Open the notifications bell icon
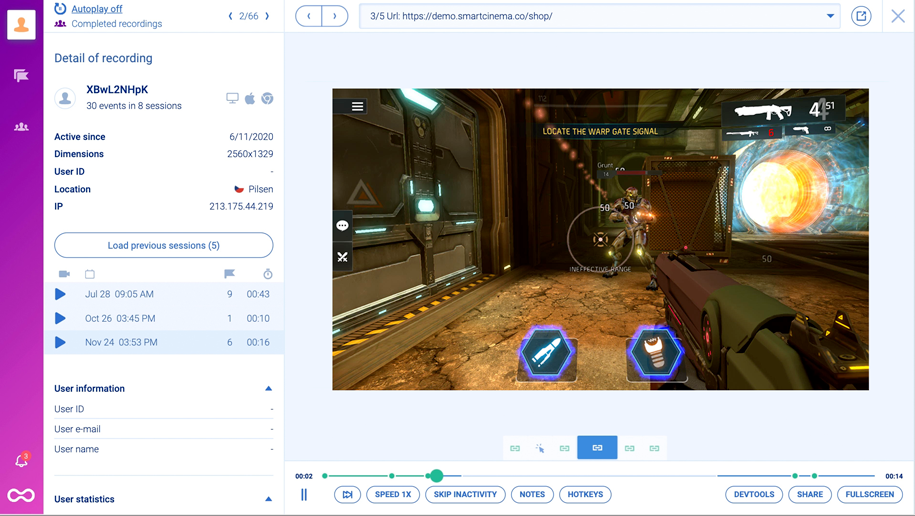Viewport: 915px width, 516px height. pos(22,461)
